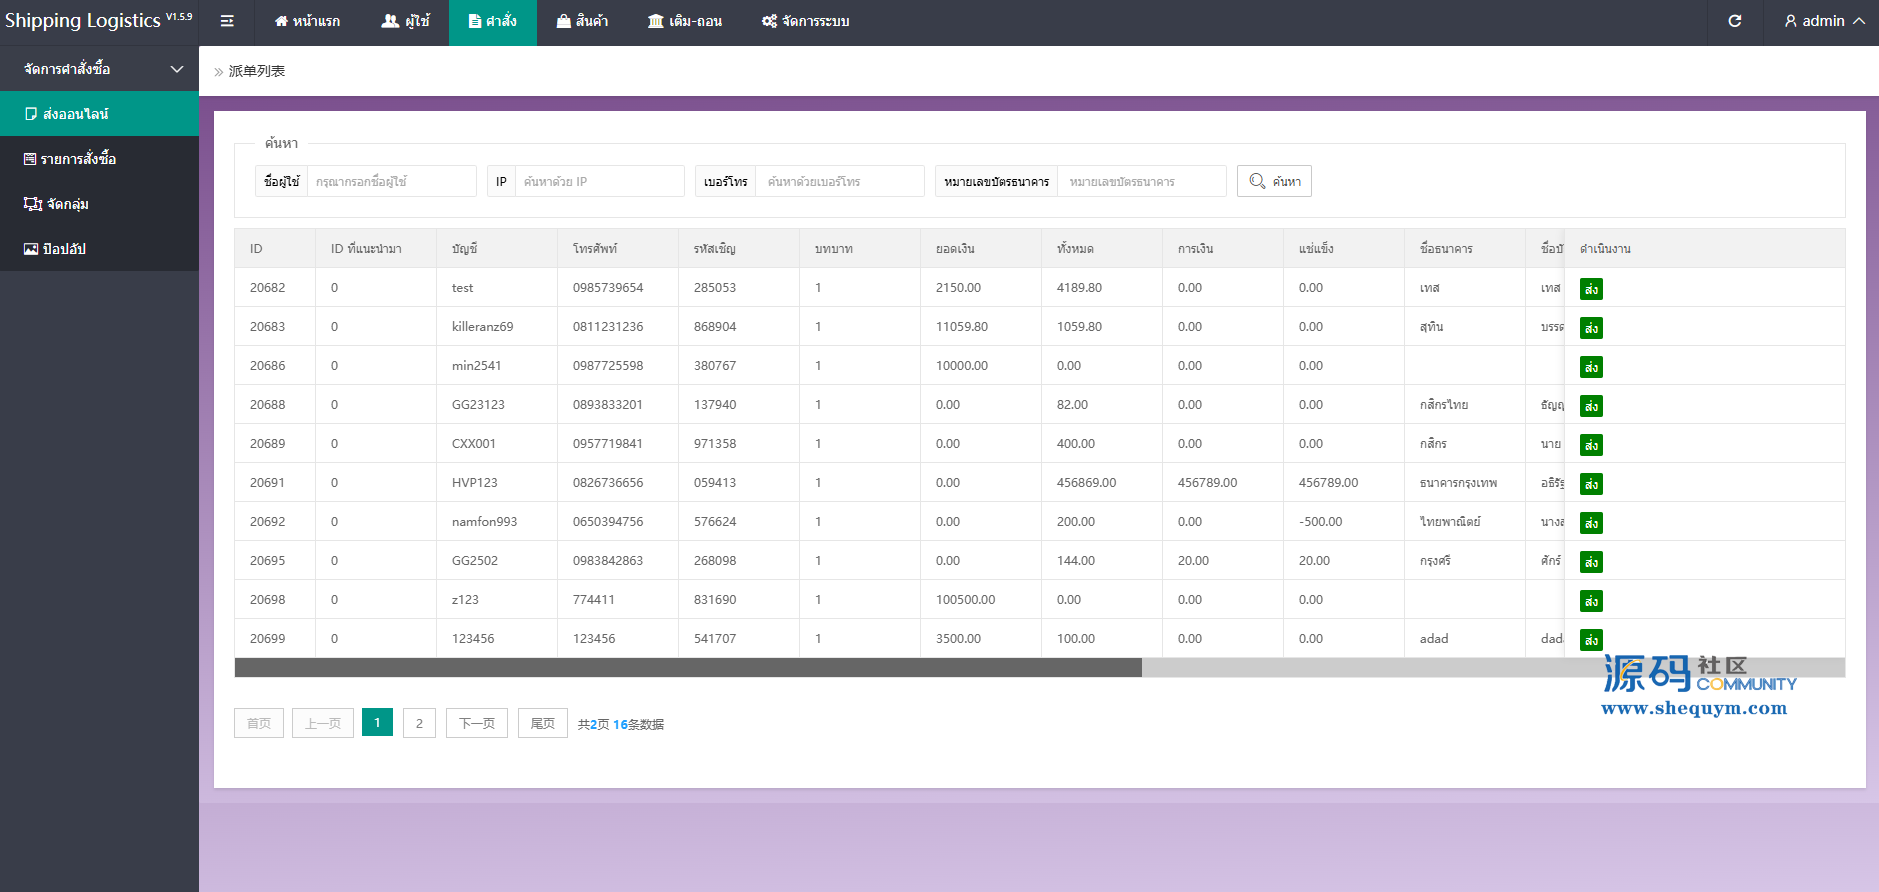
Task: Open จัดการระบบ system settings gears
Action: [x=805, y=21]
